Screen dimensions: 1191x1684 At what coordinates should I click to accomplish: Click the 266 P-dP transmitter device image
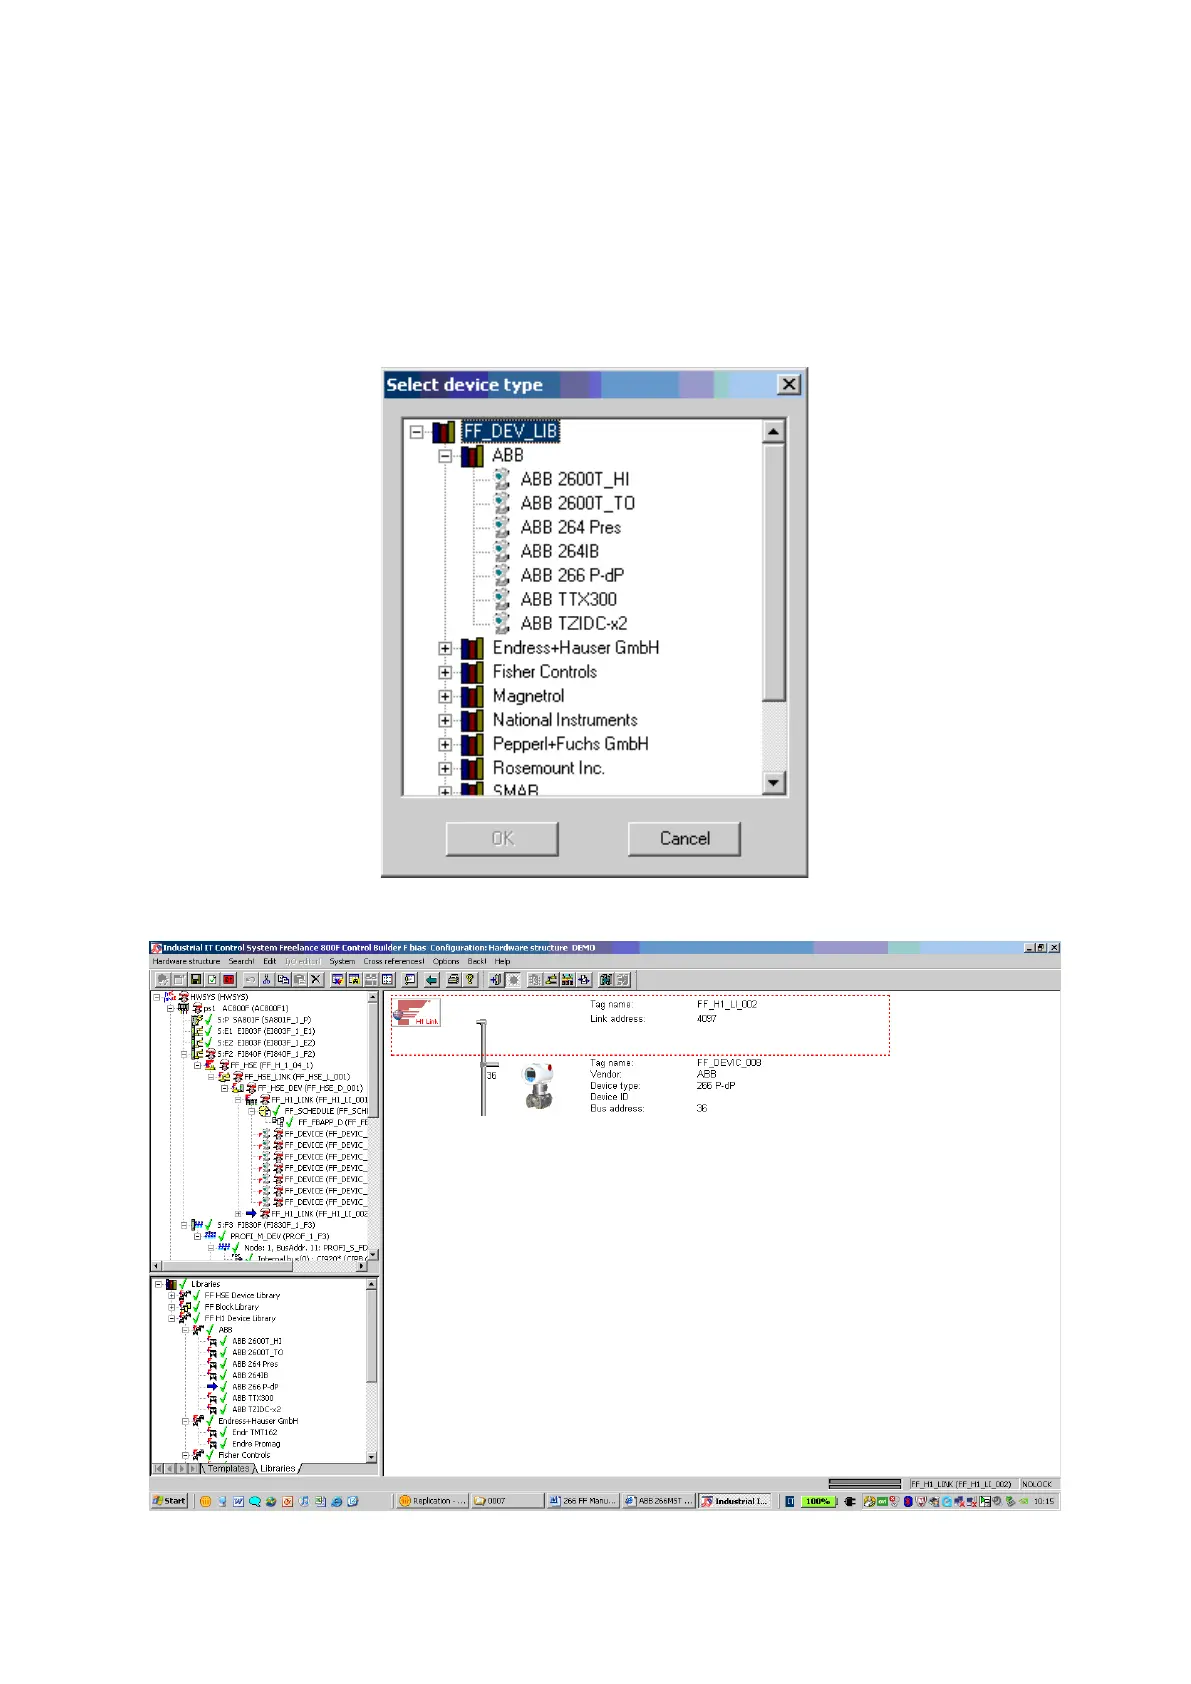point(538,1087)
